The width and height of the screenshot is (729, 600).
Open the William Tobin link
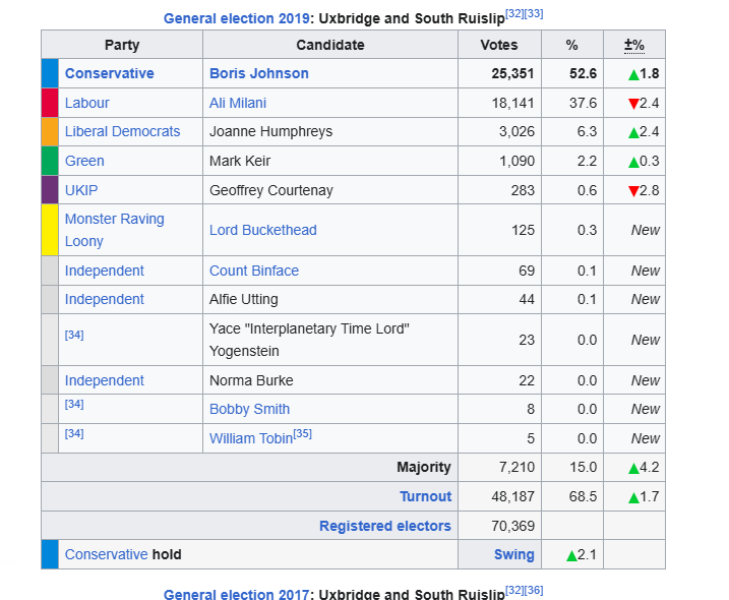tap(250, 438)
